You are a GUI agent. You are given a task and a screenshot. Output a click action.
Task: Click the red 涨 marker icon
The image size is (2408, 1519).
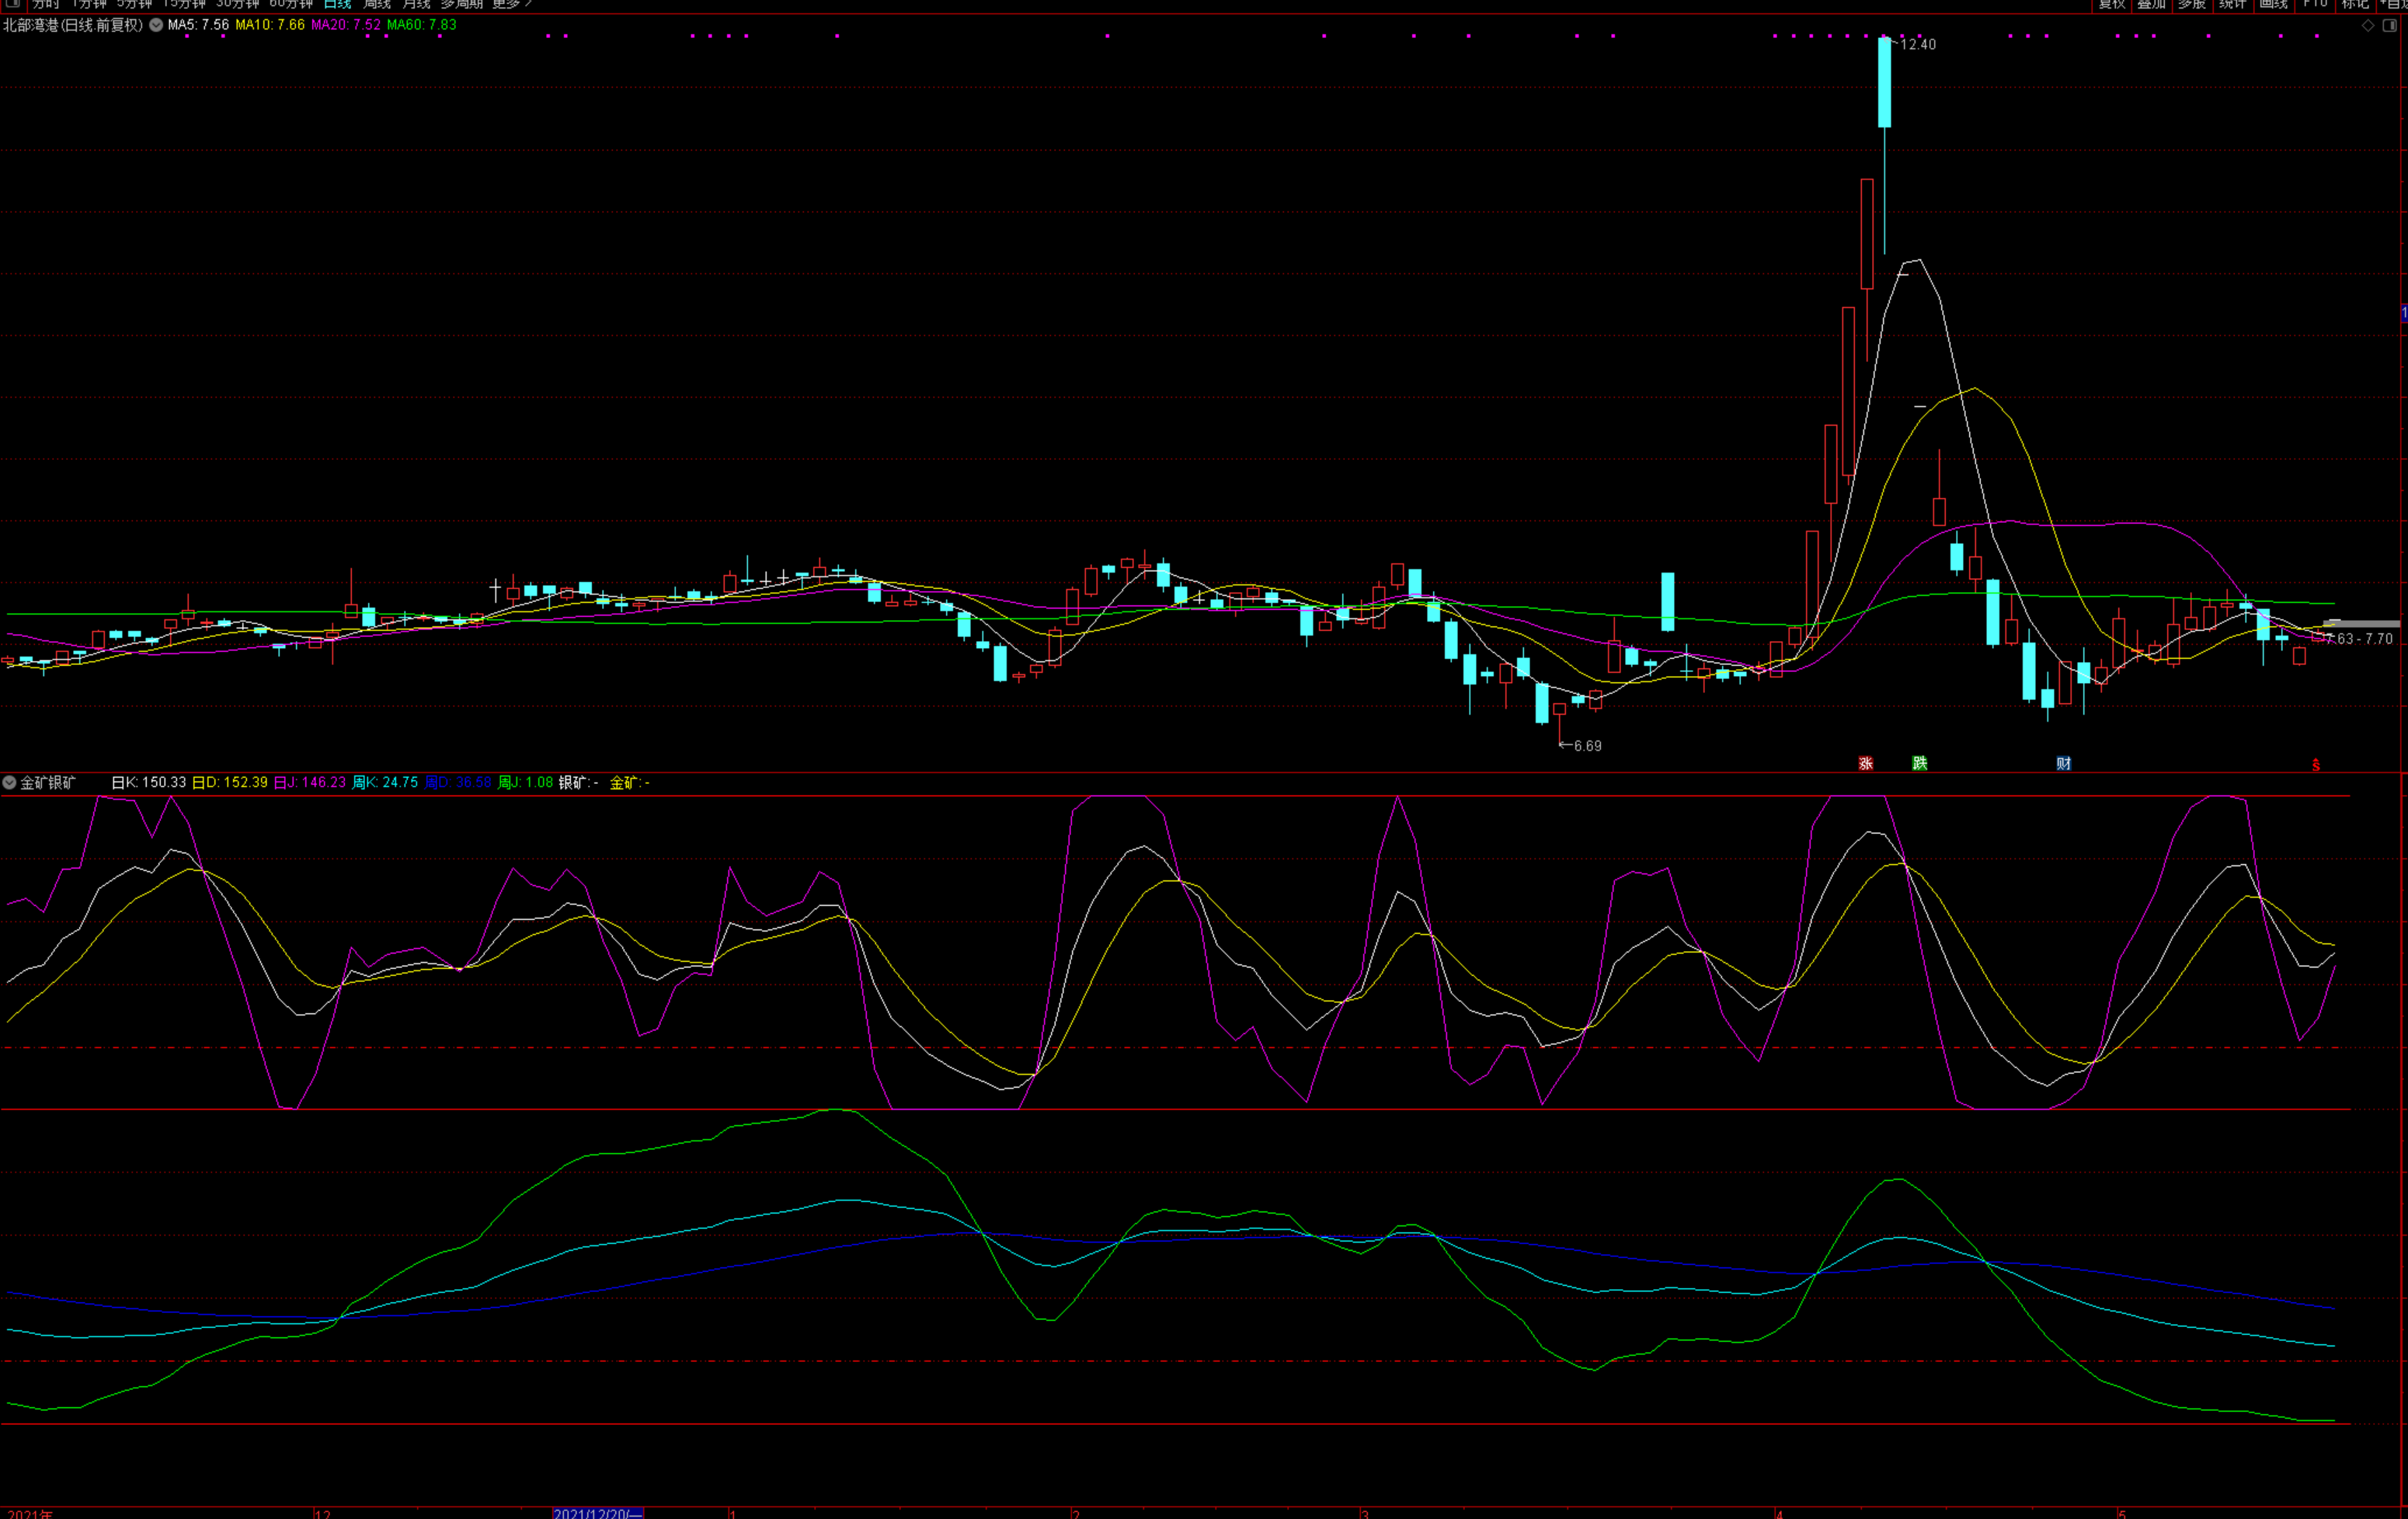(1866, 763)
